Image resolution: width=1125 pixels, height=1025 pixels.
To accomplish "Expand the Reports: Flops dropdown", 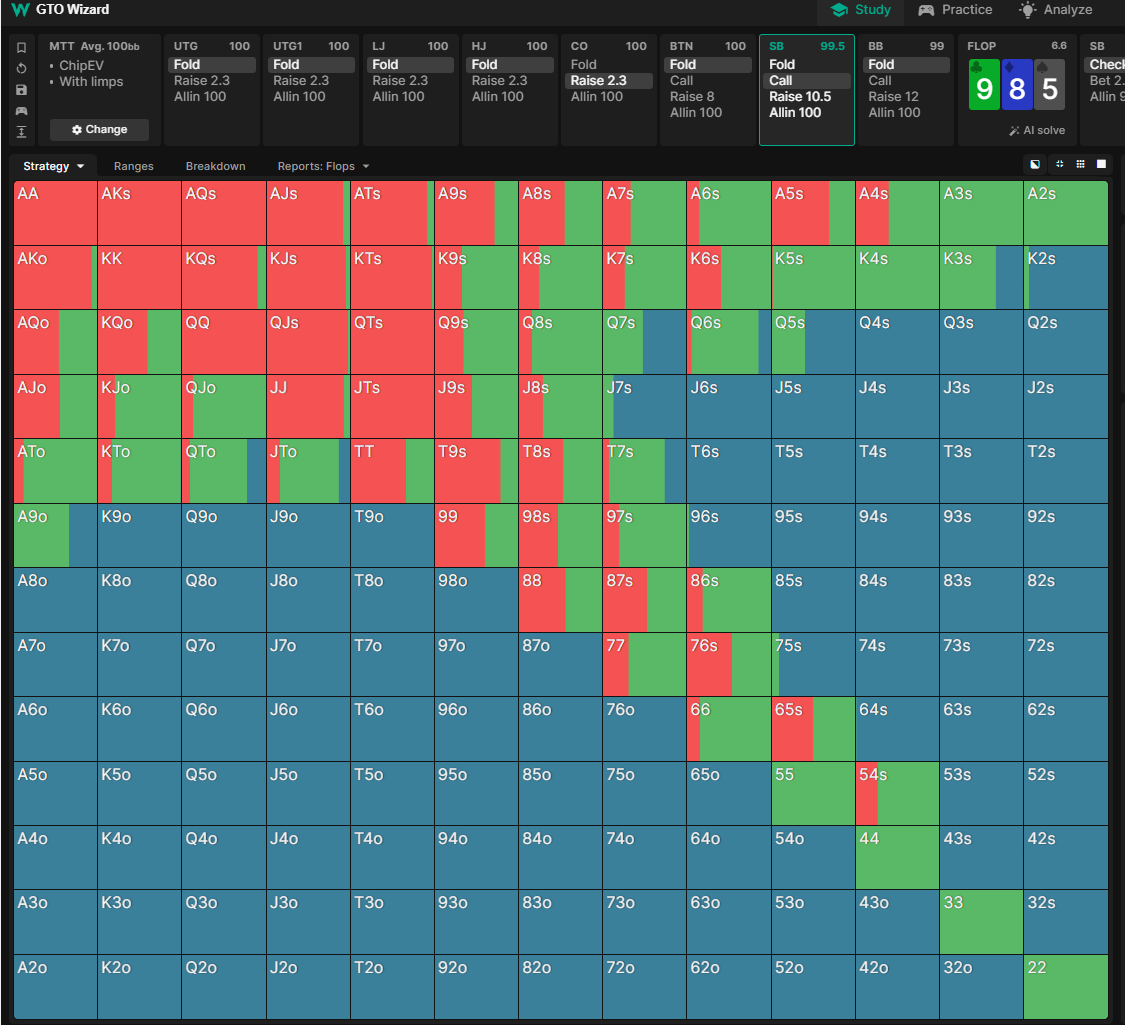I will point(323,166).
